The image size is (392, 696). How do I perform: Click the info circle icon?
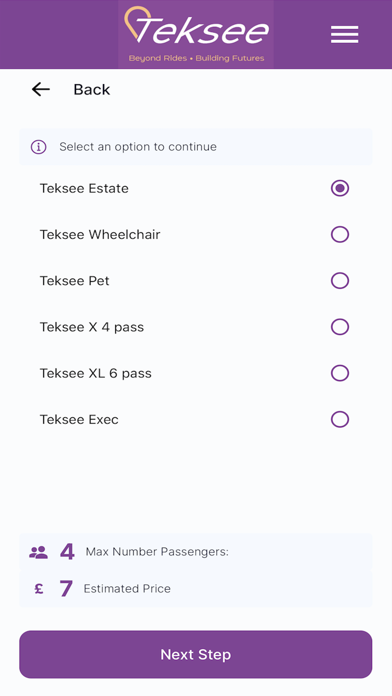39,147
